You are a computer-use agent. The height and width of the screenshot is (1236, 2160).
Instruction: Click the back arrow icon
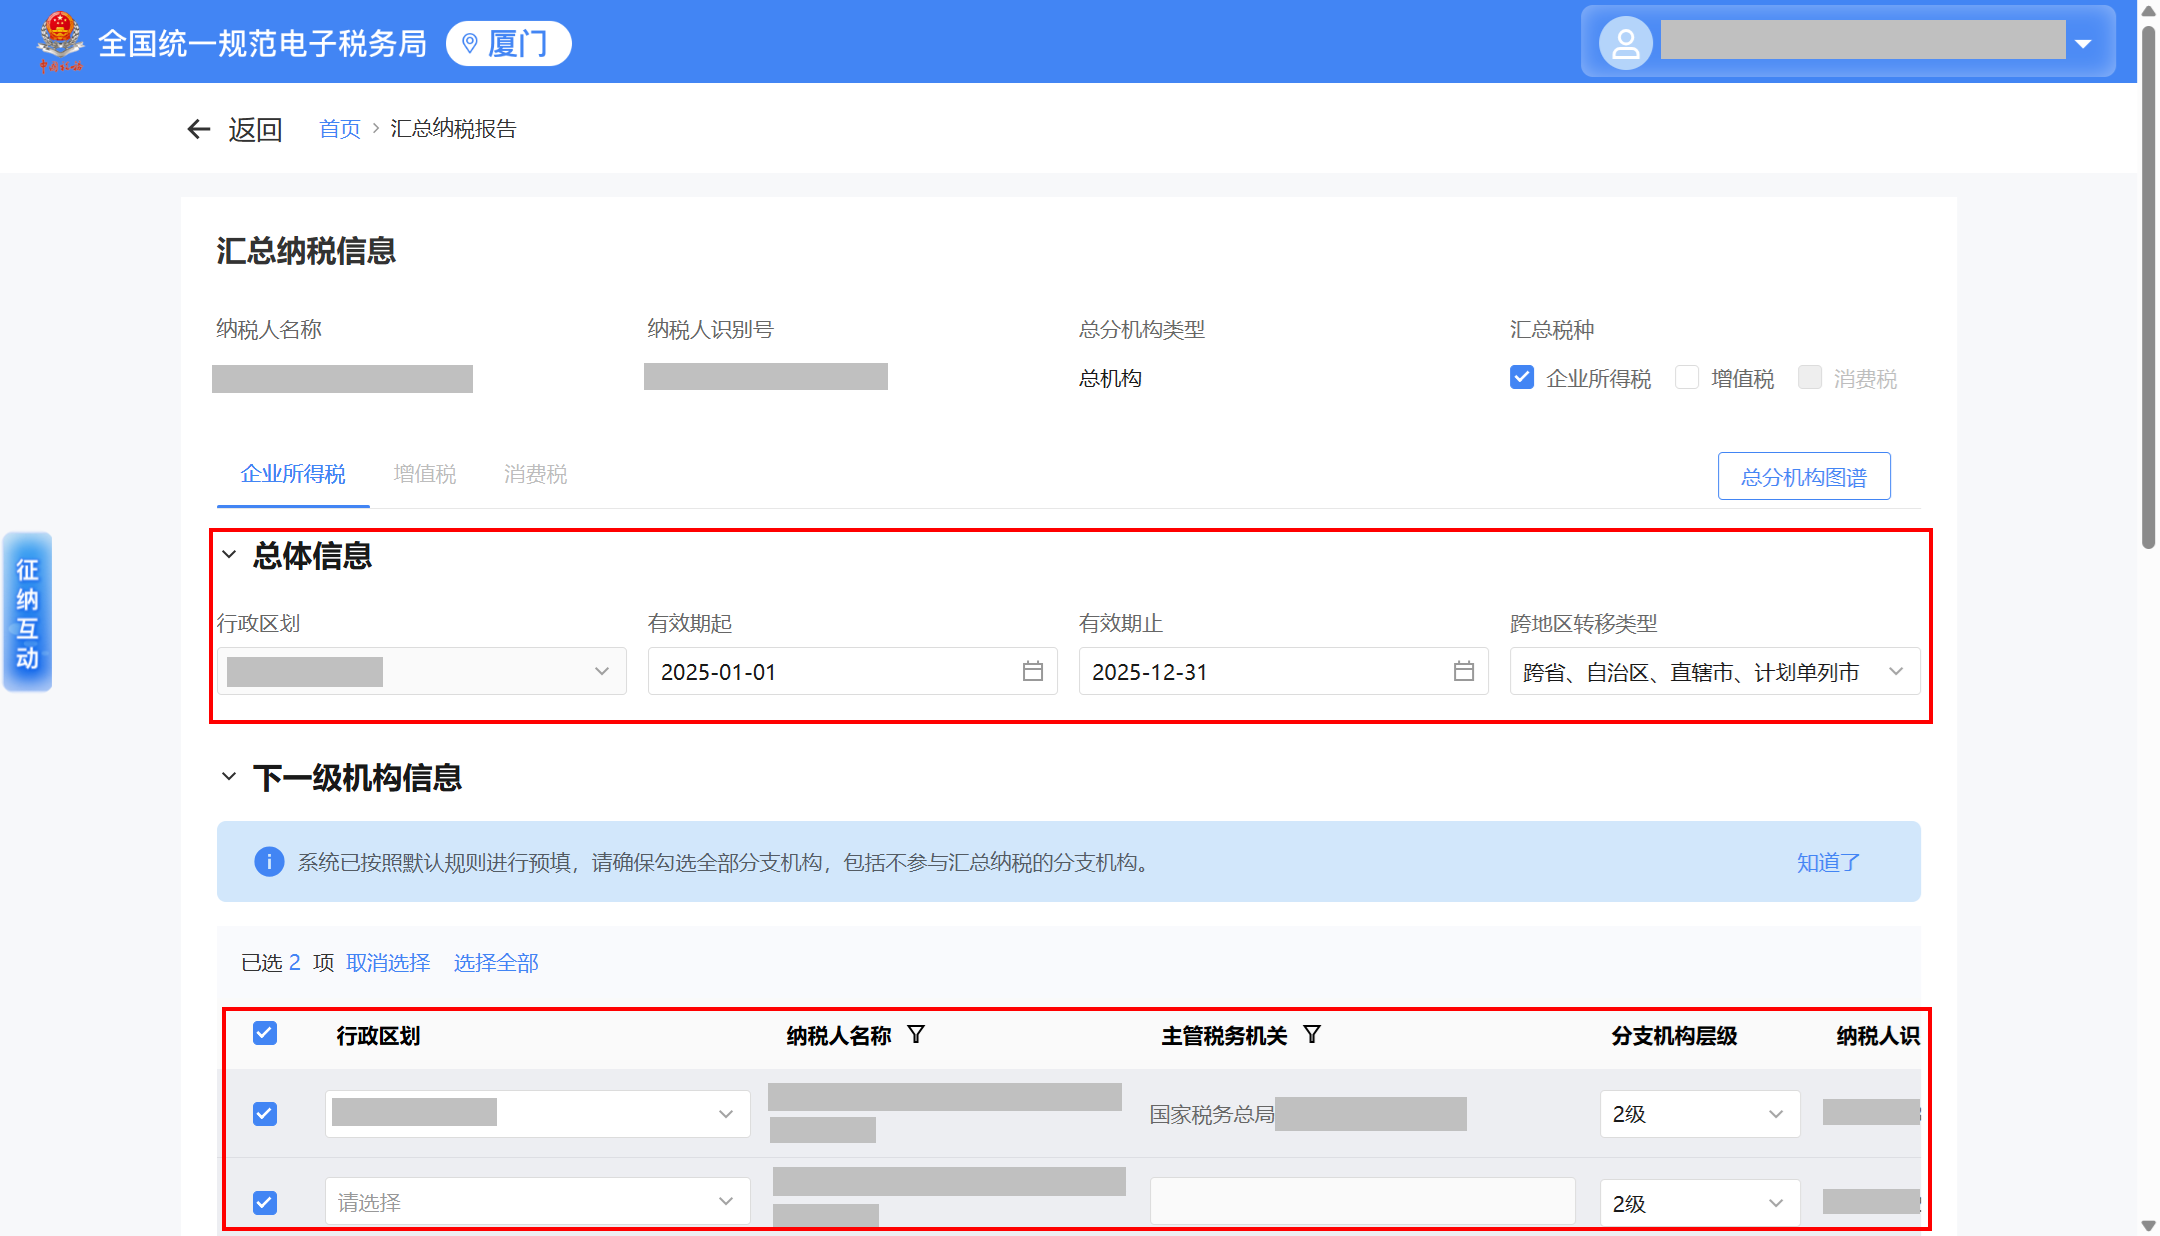point(198,129)
